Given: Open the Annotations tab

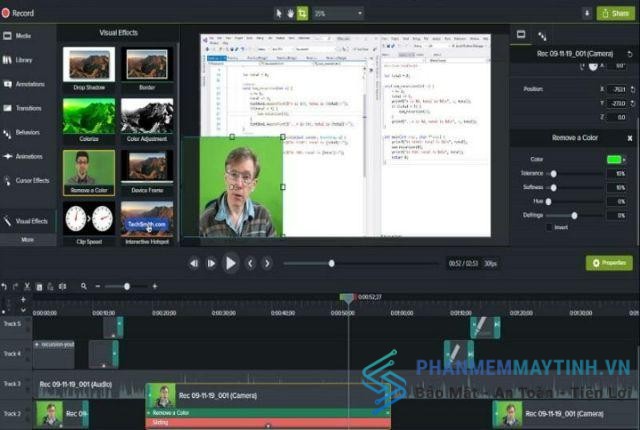Looking at the screenshot, I should coord(24,84).
